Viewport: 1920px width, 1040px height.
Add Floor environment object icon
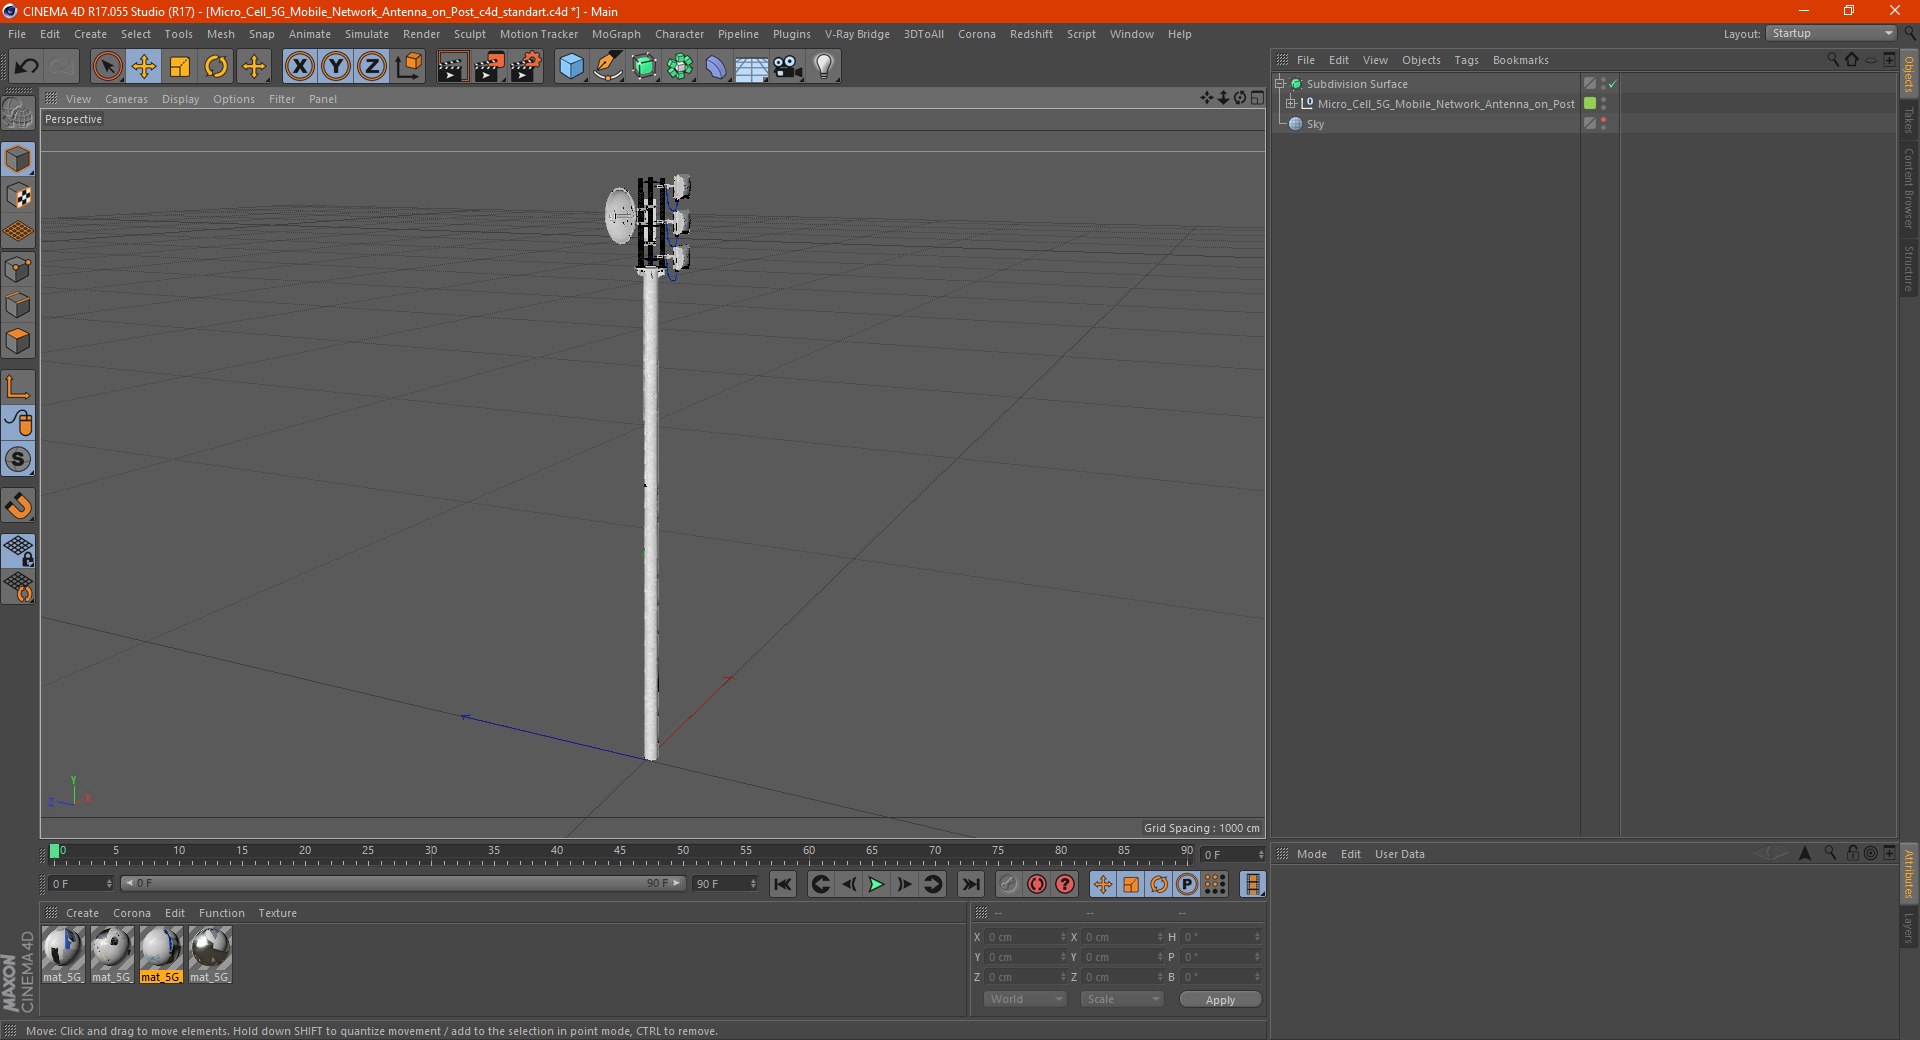tap(751, 67)
